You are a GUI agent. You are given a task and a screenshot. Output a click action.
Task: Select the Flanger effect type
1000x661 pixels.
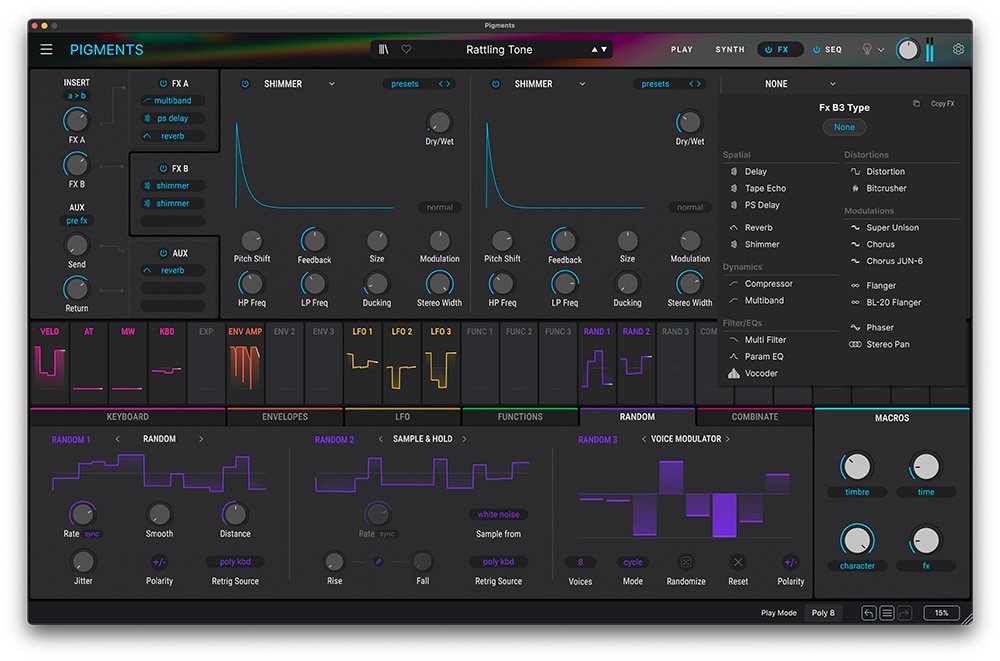tap(873, 285)
